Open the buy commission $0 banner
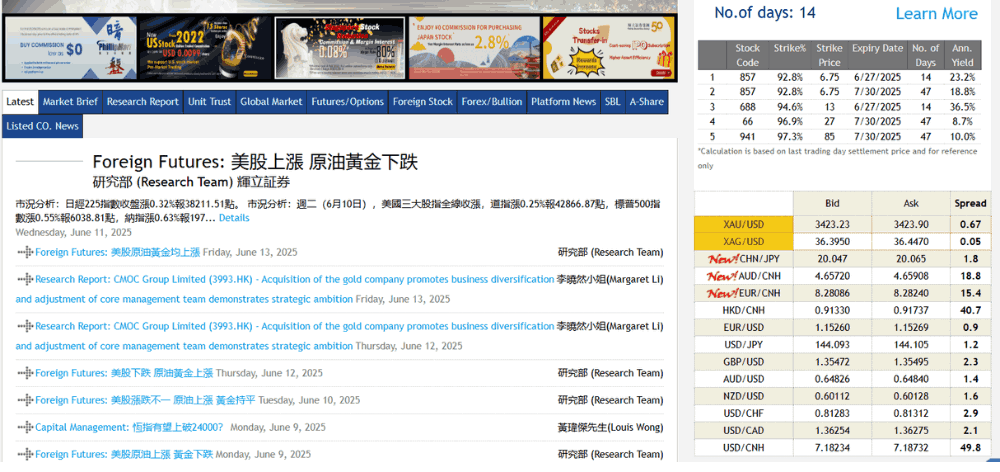Screen dimensions: 1000x472 (x=68, y=47)
